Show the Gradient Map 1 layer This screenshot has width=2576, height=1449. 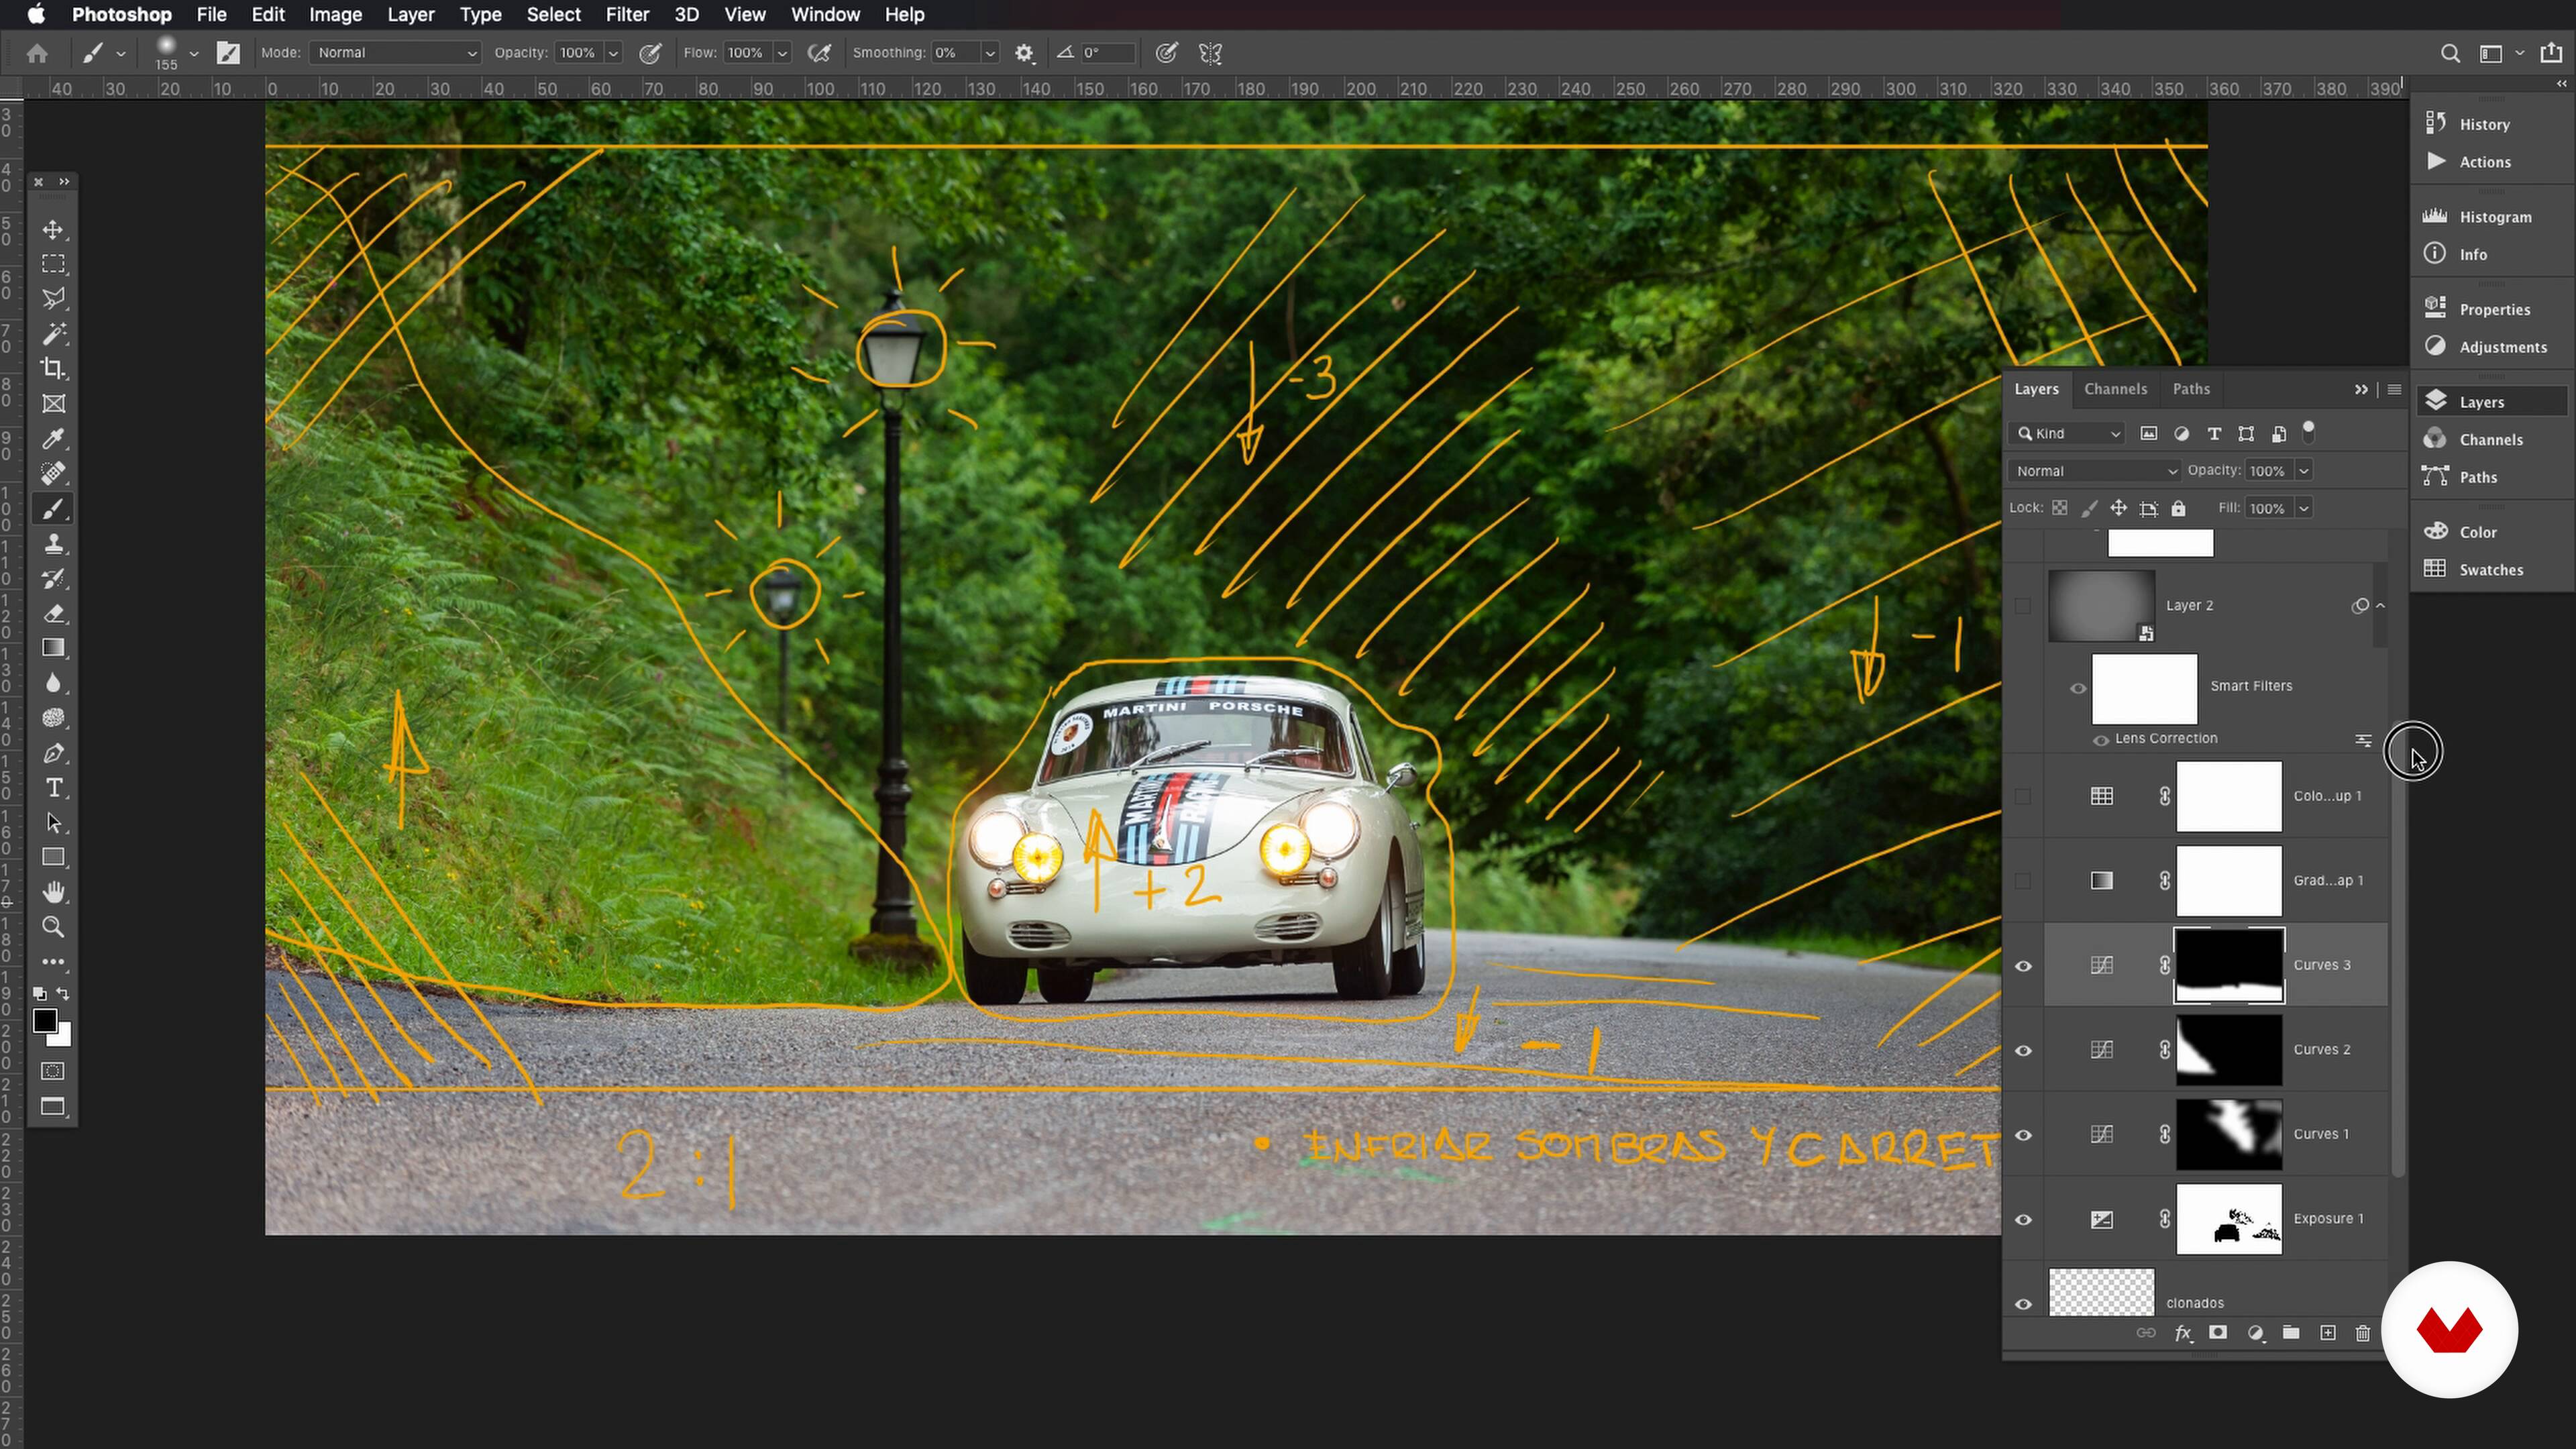2023,881
